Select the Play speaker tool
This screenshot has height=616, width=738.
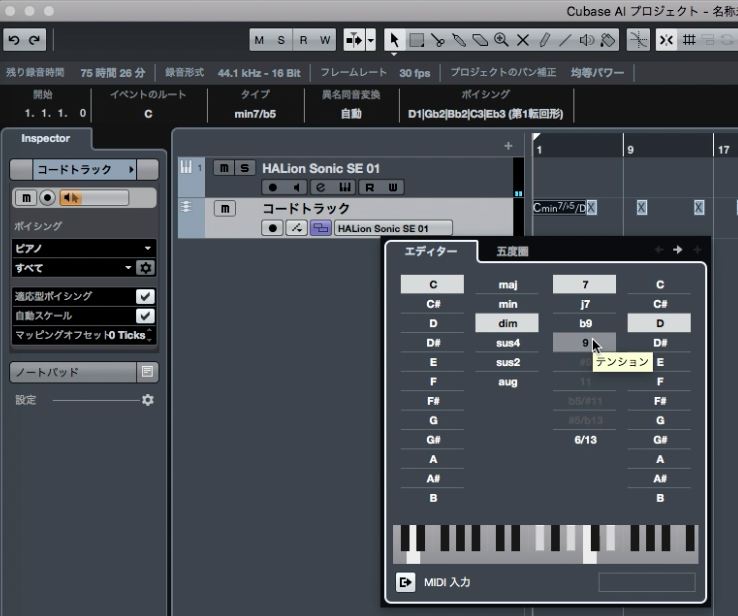pos(586,40)
